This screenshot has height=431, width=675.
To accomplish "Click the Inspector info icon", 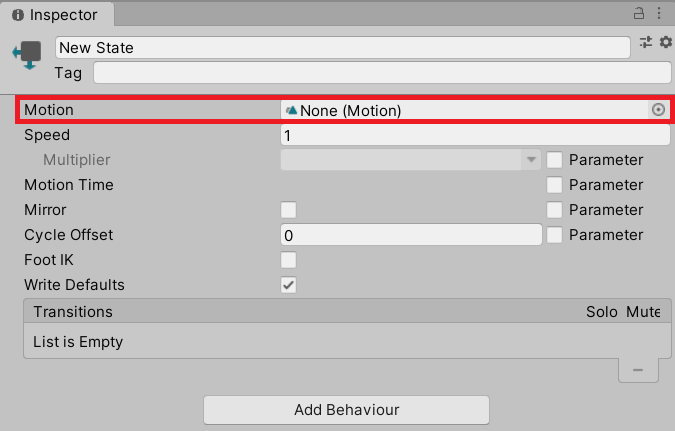I will pos(18,15).
